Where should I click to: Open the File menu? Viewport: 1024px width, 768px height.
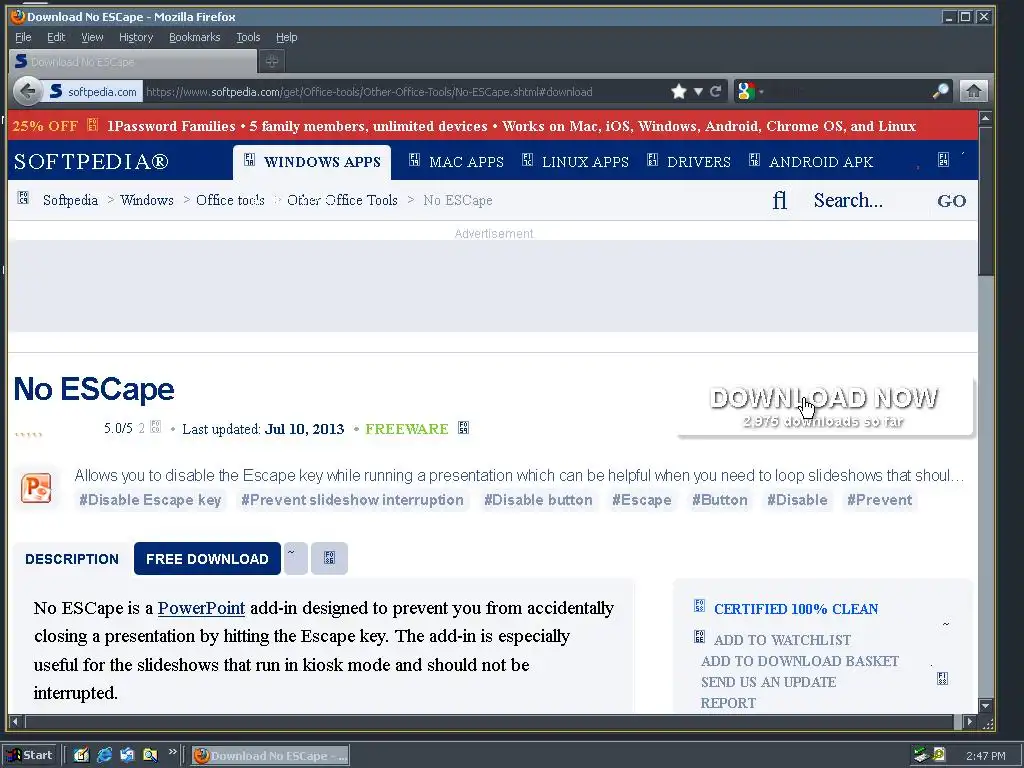(x=23, y=37)
